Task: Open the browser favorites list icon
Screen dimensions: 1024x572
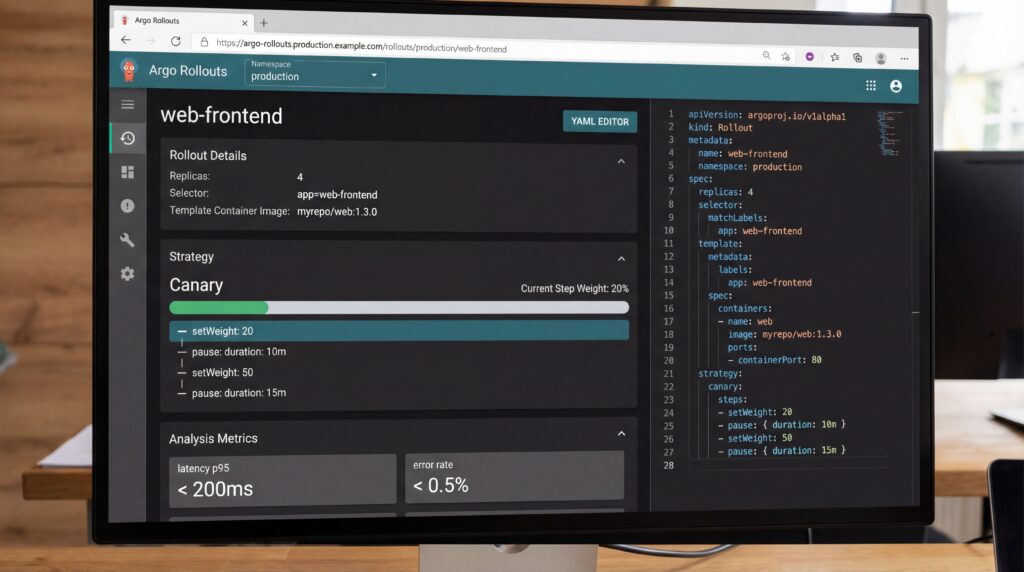Action: tap(835, 57)
